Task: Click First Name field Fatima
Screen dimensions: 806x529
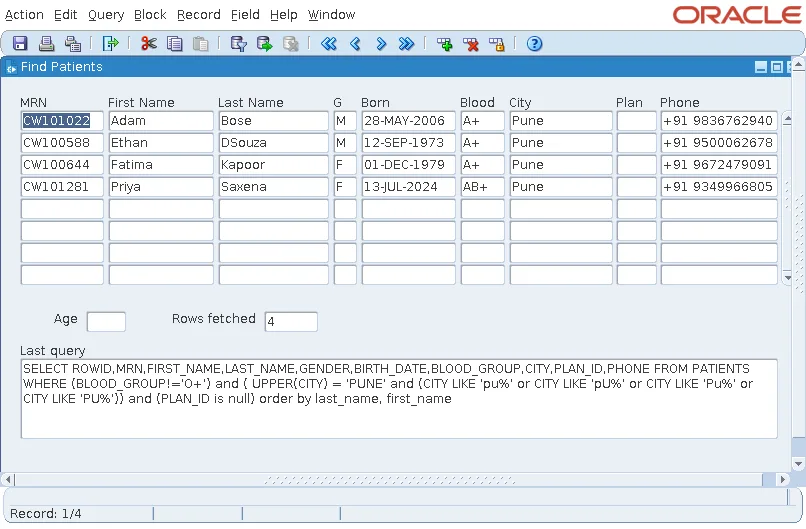Action: (x=161, y=165)
